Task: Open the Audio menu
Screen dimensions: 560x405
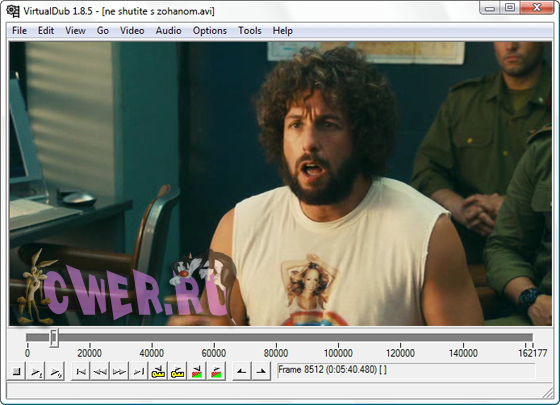Action: (x=168, y=31)
